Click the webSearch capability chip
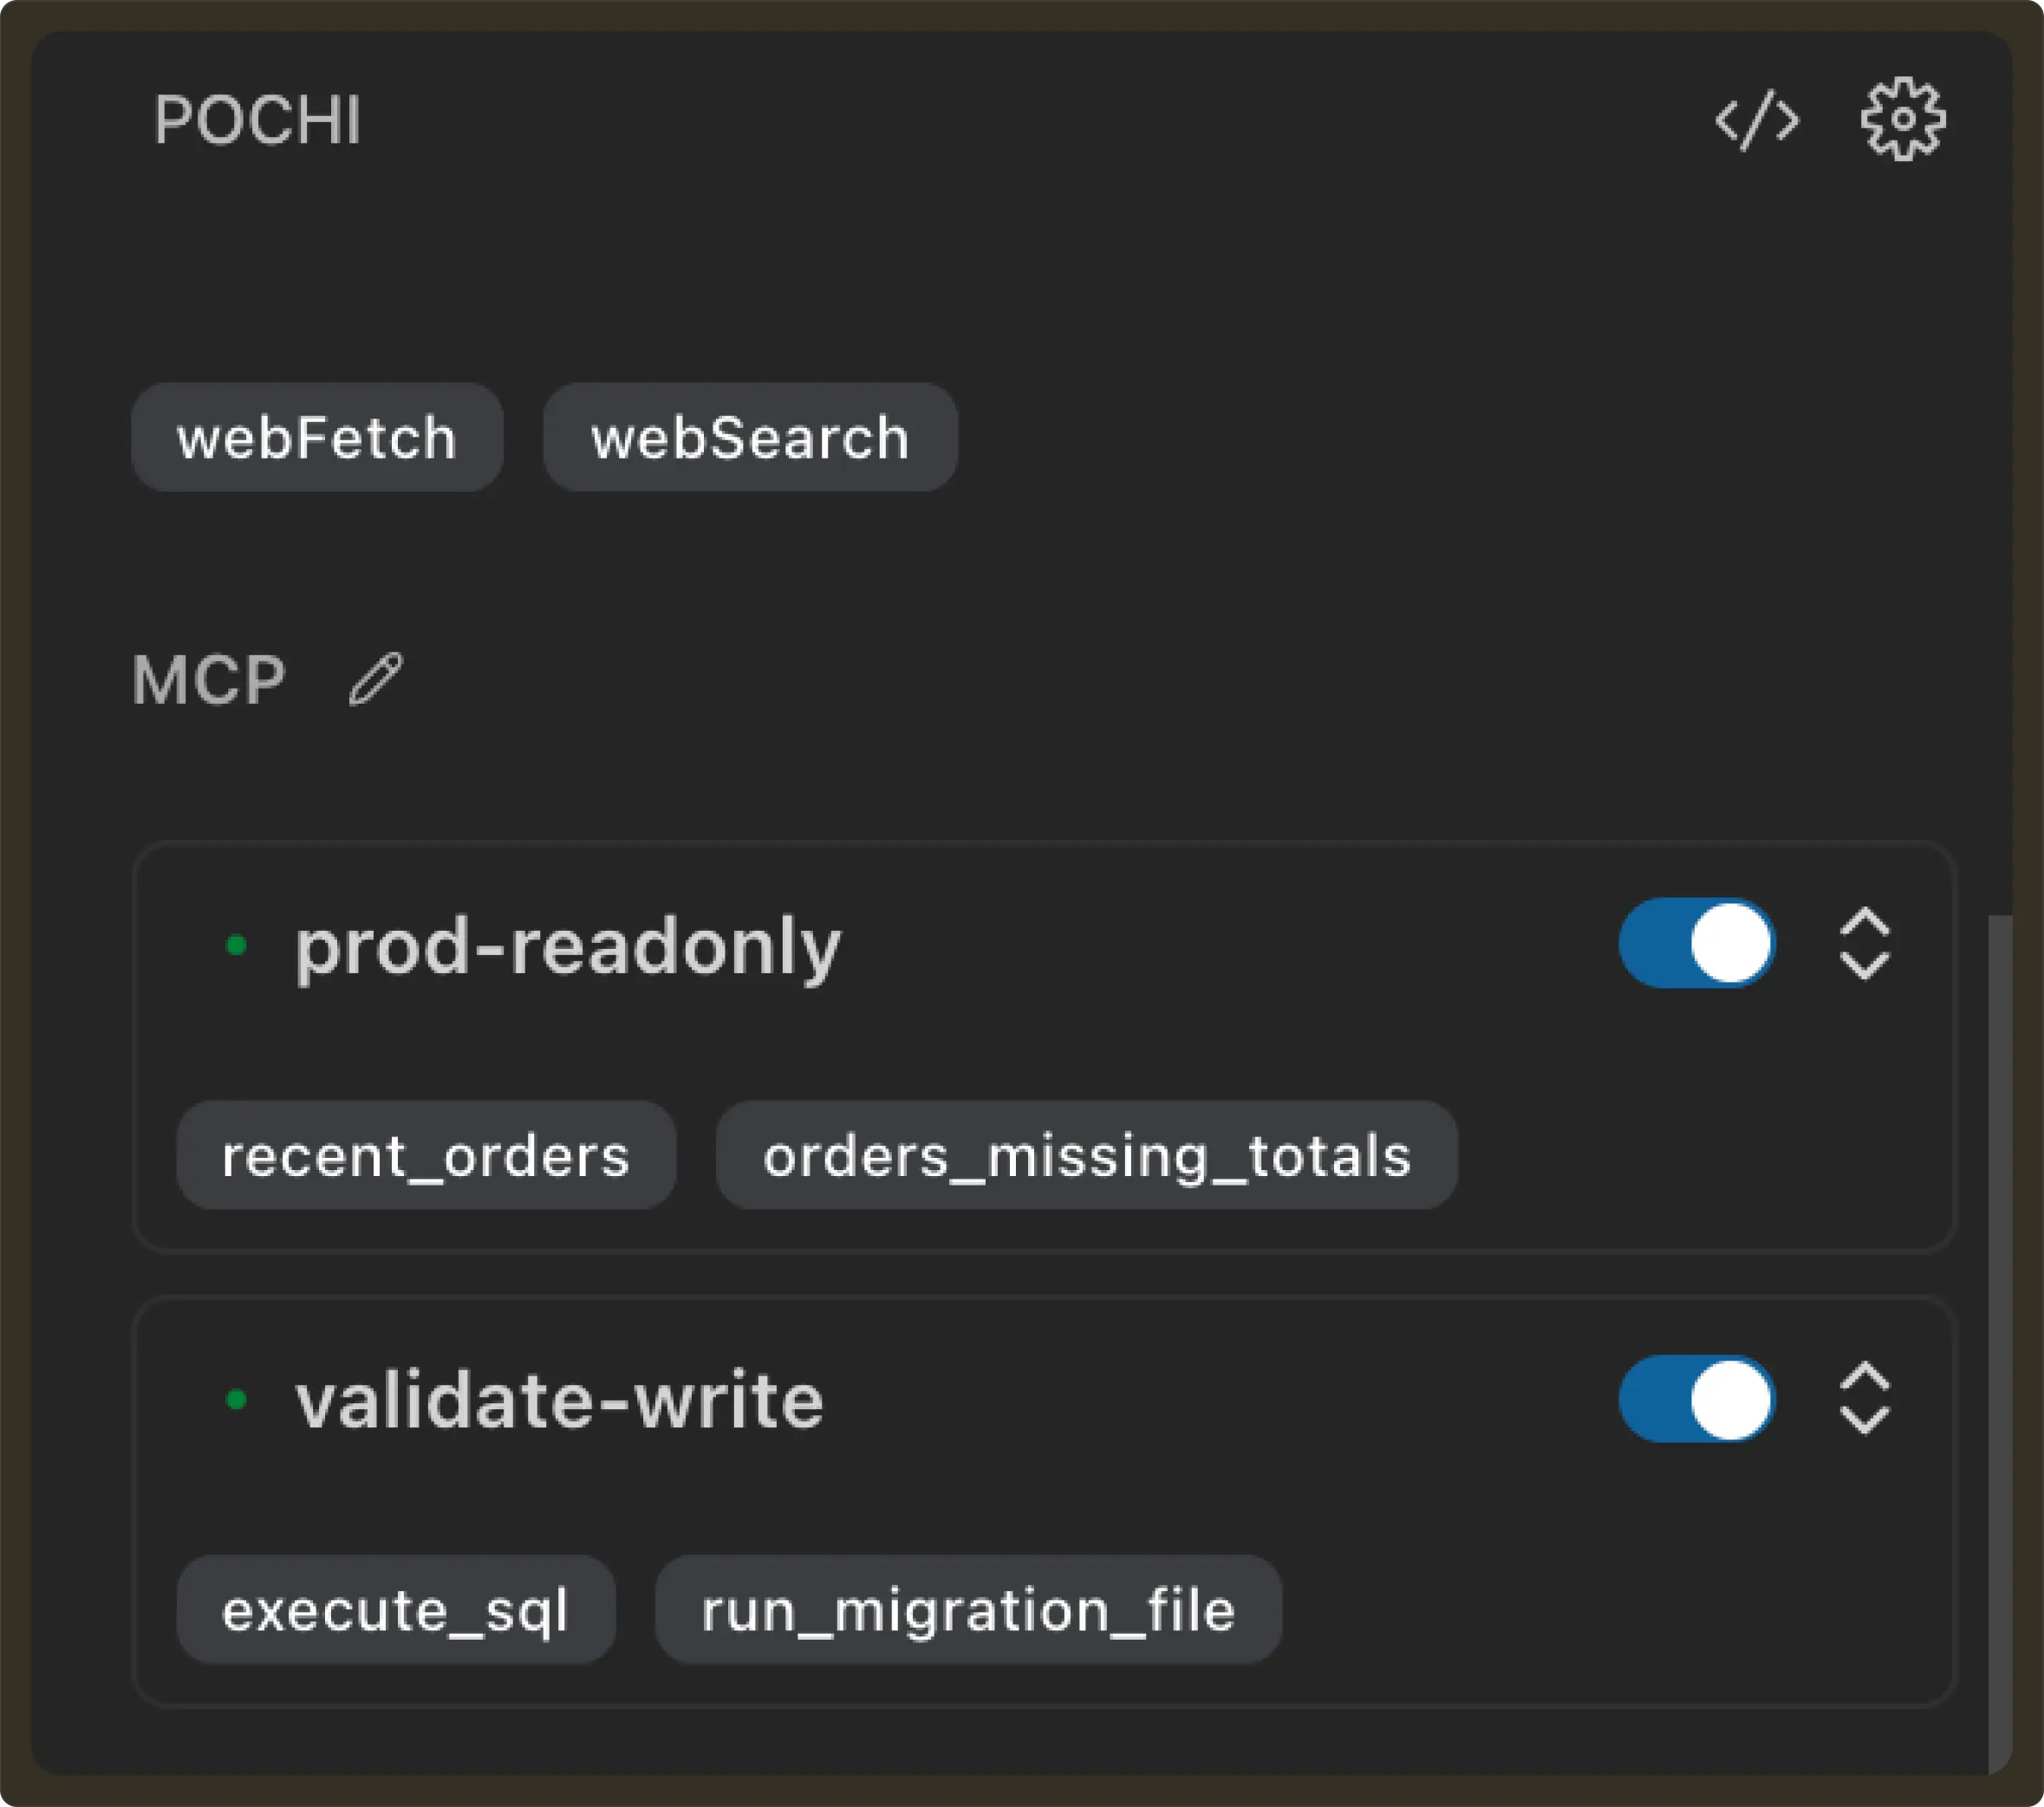Image resolution: width=2044 pixels, height=1807 pixels. tap(749, 437)
